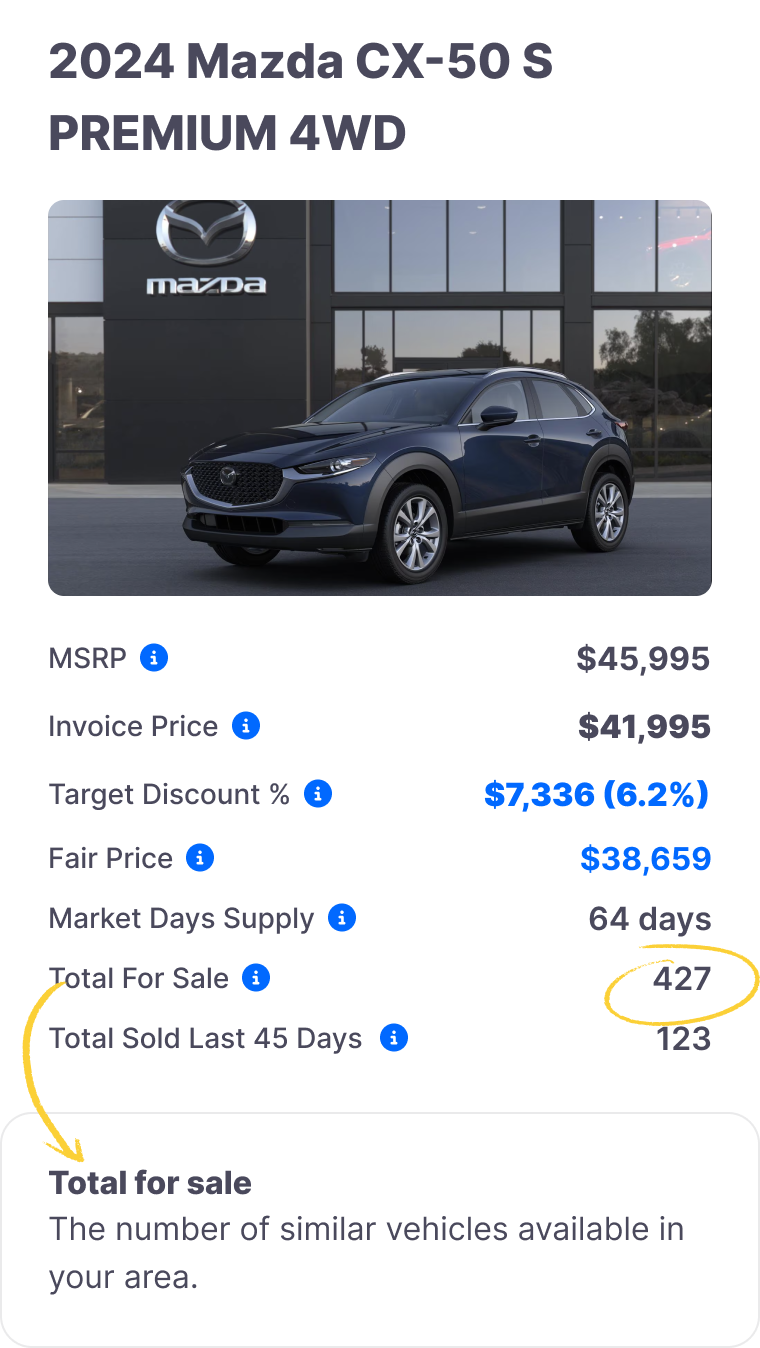
Task: Click the Total for sale tooltip heading
Action: tap(150, 1183)
